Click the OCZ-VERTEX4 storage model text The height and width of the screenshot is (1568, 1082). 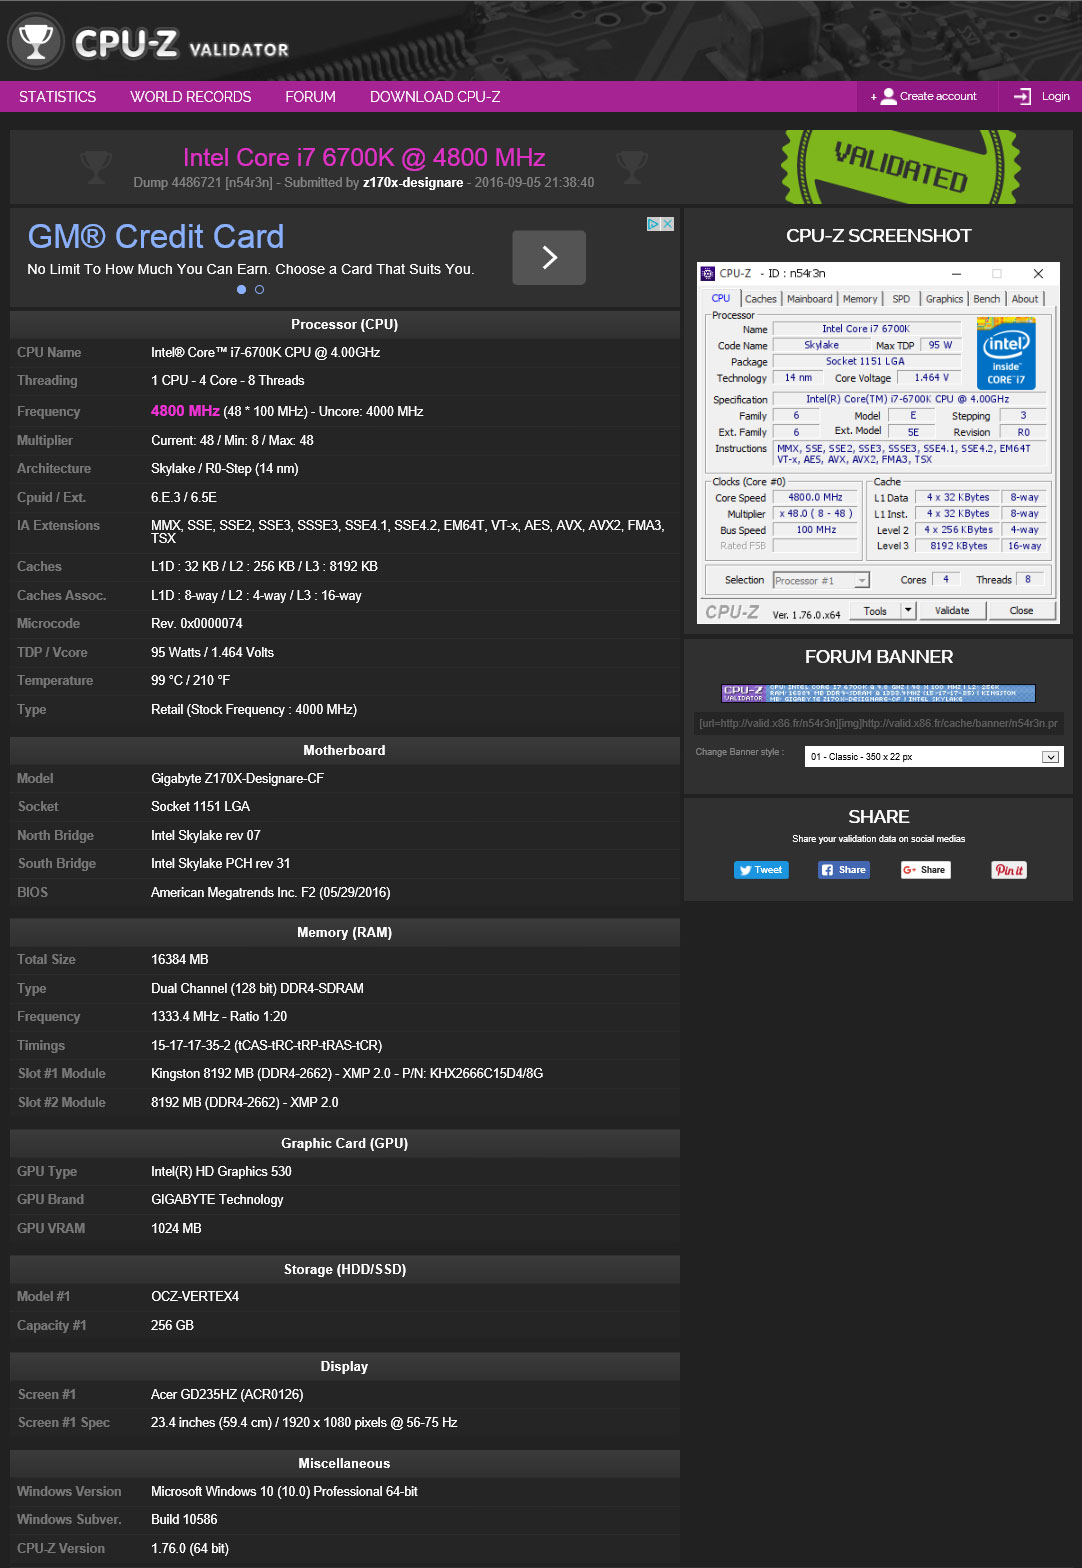click(x=195, y=1297)
